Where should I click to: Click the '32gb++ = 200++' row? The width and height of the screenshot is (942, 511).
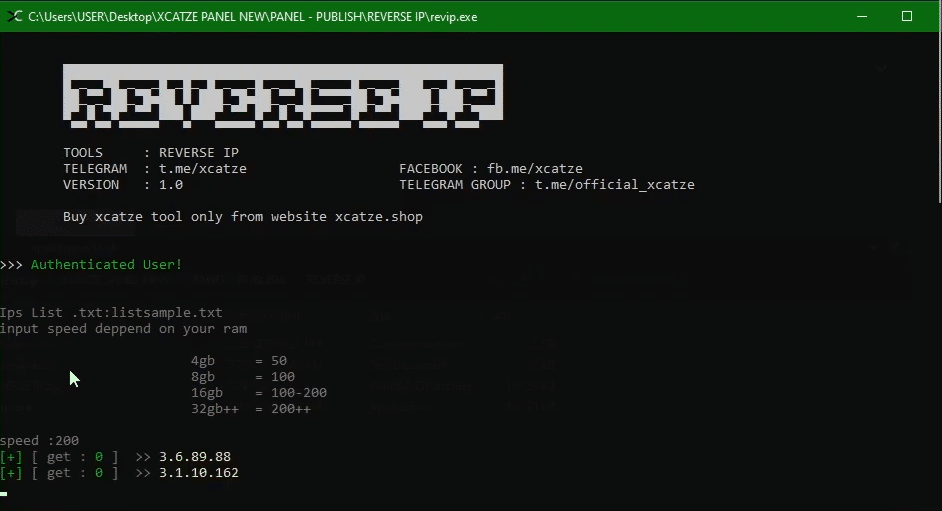251,409
